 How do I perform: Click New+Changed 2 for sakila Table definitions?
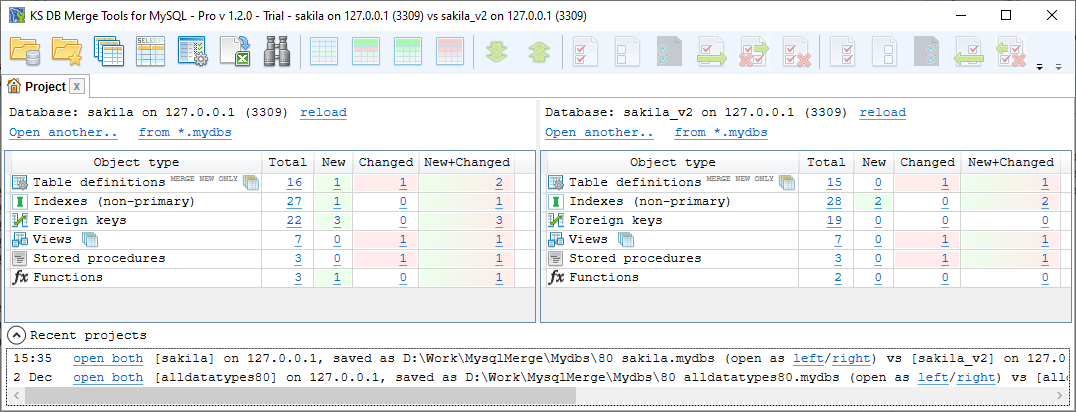(x=499, y=182)
